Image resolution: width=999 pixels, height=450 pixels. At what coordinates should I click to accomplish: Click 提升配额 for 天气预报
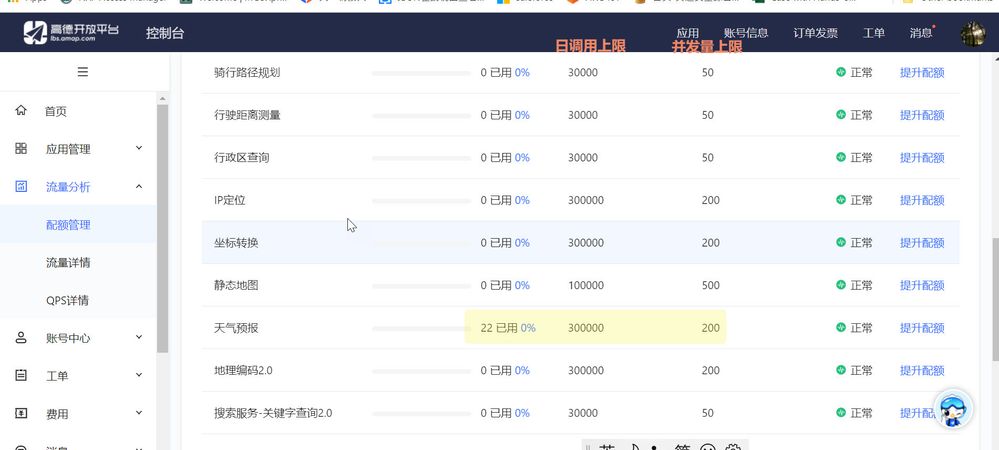point(922,328)
